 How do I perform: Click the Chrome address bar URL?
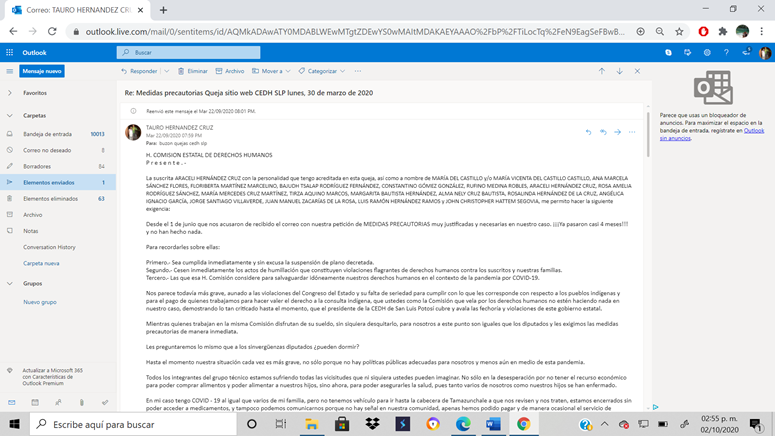tap(355, 32)
